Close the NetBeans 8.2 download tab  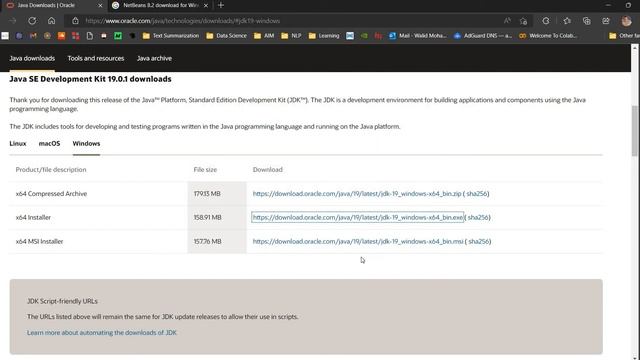[x=206, y=5]
